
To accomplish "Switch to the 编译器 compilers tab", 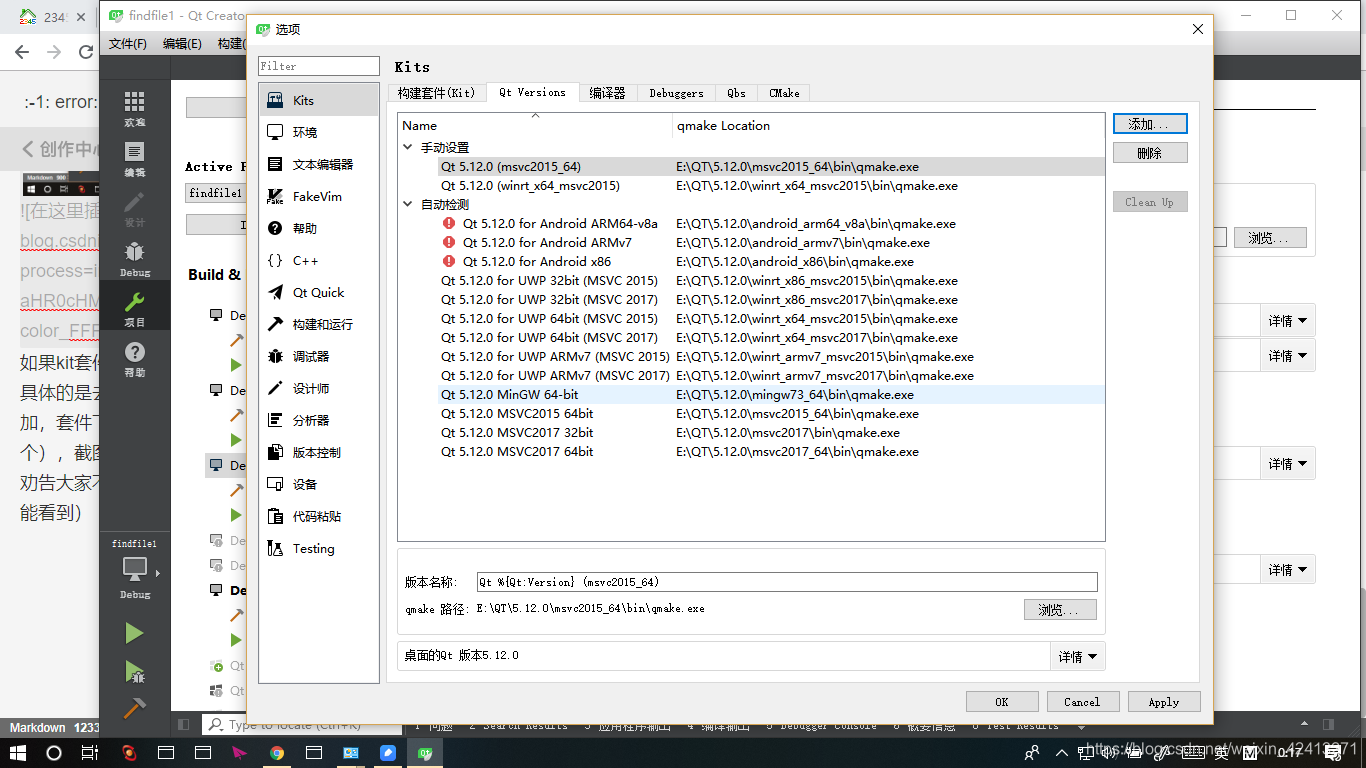I will coord(607,93).
